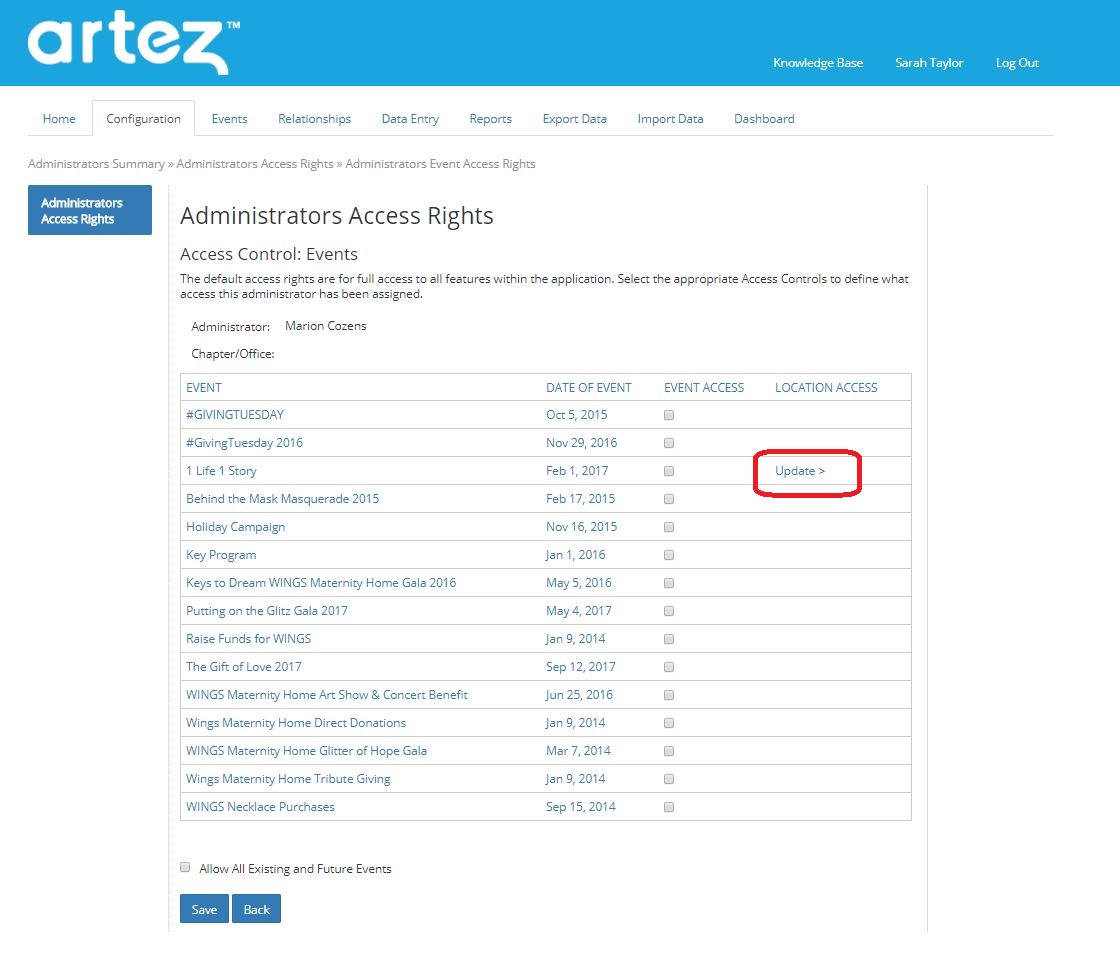Enable event access for Raise Funds for WINGS
1120x953 pixels.
pyautogui.click(x=669, y=639)
